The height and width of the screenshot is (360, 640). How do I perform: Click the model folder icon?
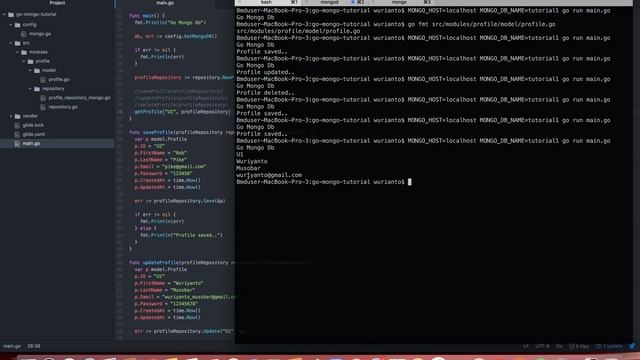click(x=37, y=70)
